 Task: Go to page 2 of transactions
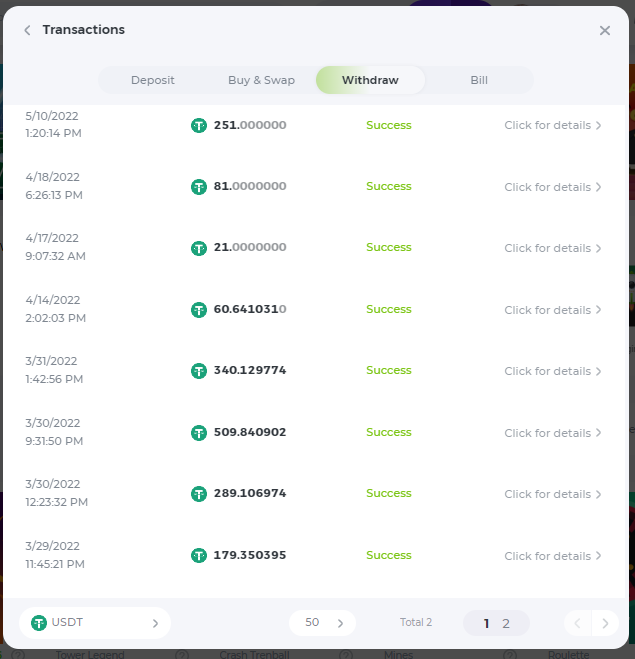pos(506,624)
